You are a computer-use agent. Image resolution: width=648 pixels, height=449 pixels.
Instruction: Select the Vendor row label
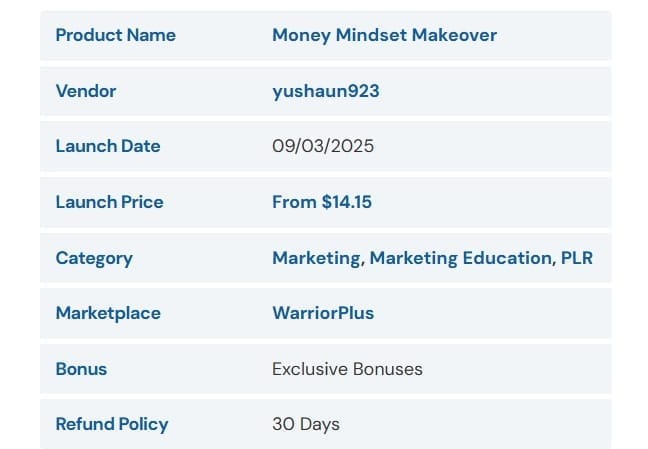point(86,91)
